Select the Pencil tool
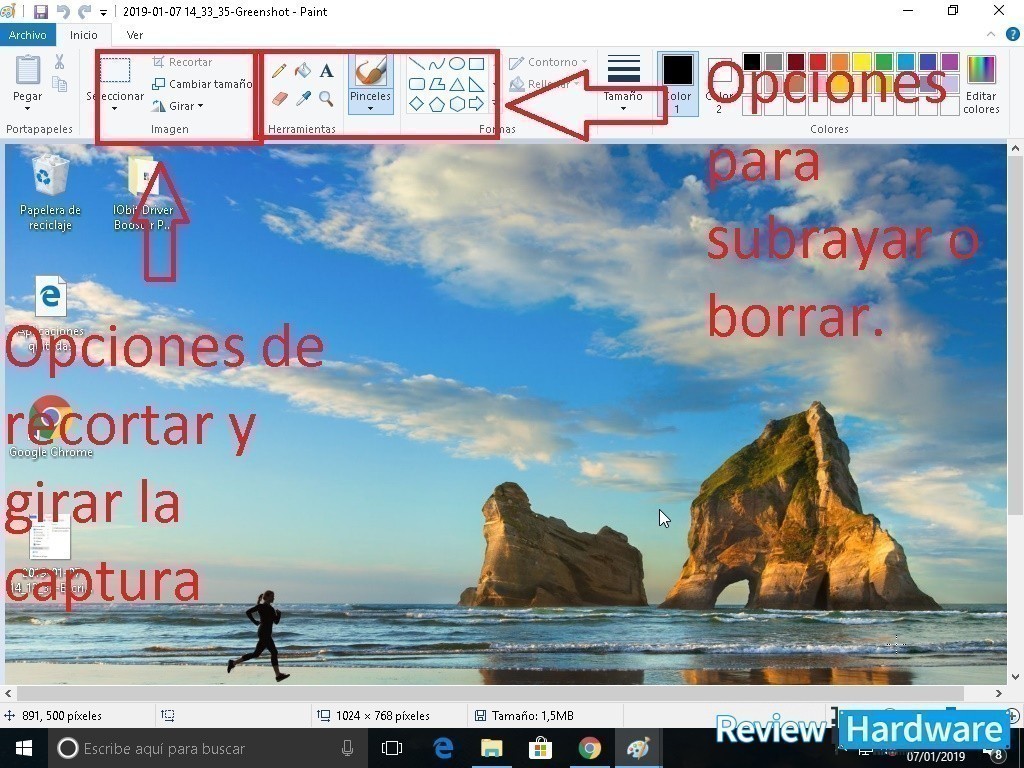The height and width of the screenshot is (768, 1024). coord(279,70)
